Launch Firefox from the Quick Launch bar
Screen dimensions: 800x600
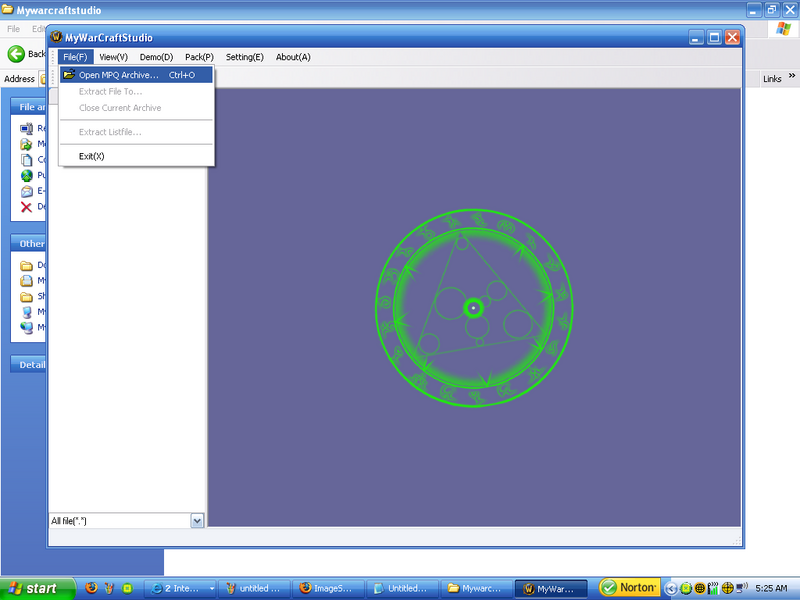92,588
